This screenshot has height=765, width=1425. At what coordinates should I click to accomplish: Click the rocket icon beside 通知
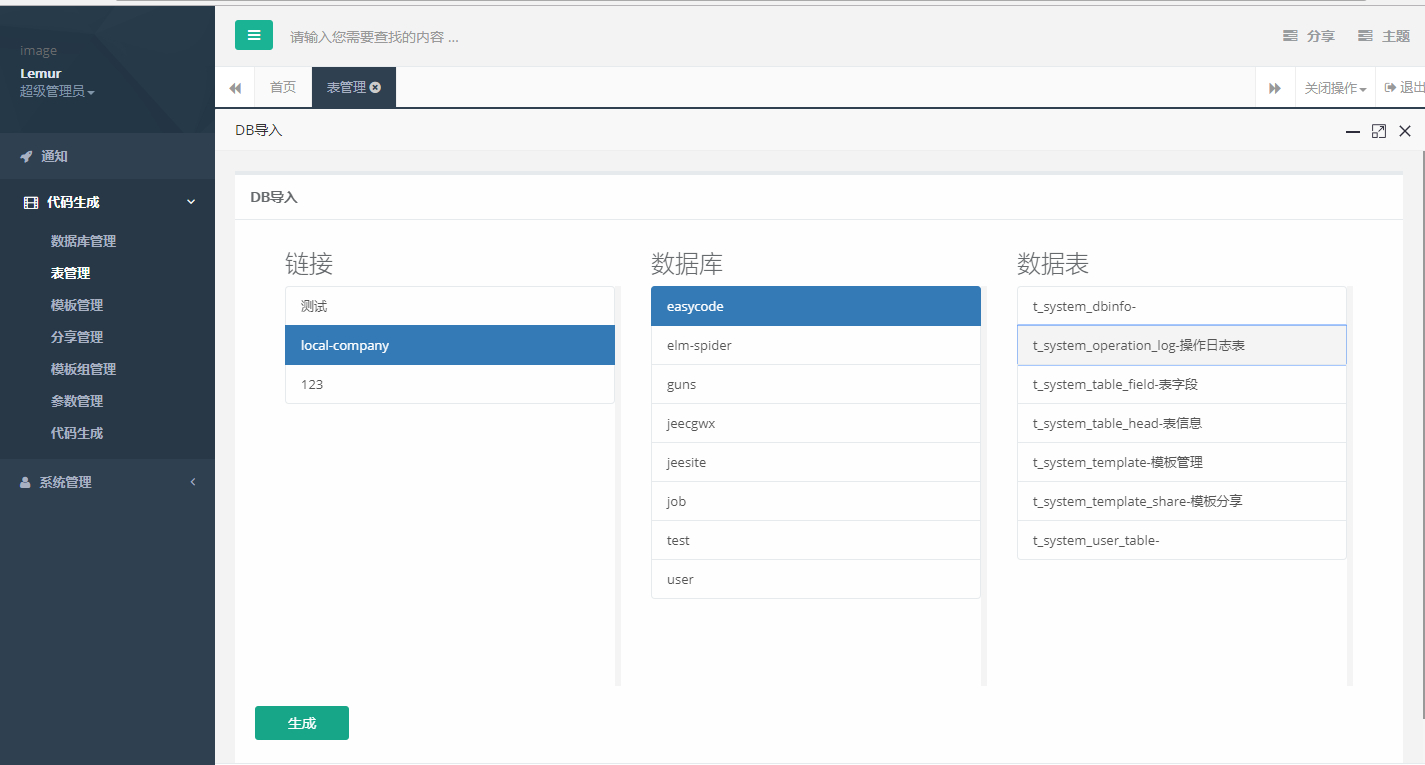[x=26, y=157]
